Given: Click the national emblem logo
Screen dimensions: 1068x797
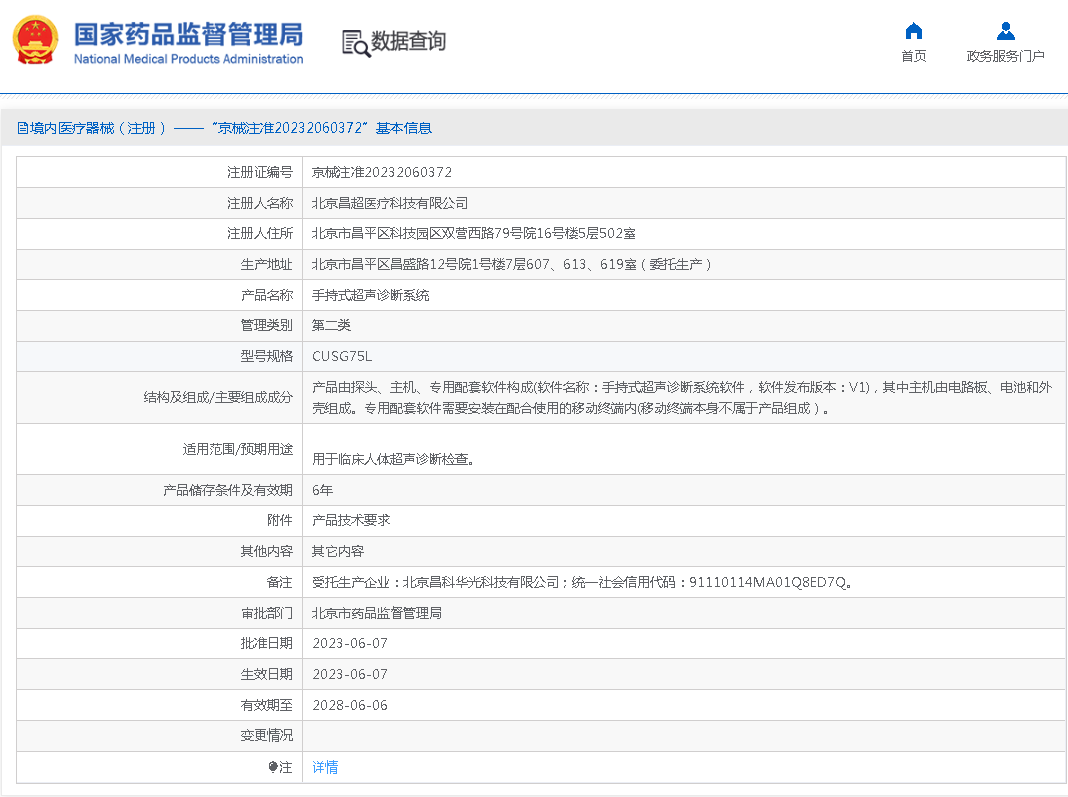Looking at the screenshot, I should [x=36, y=41].
